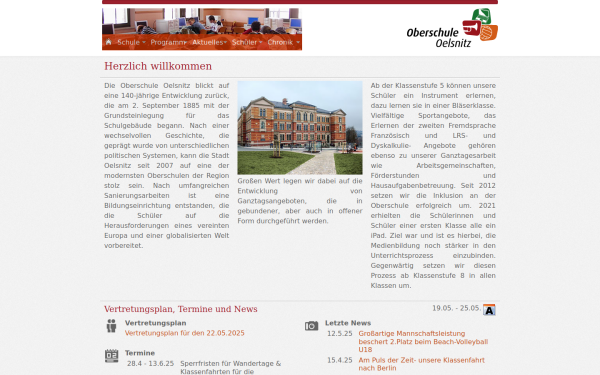Select the date range 19.05. - 25.05.
The height and width of the screenshot is (375, 600).
point(456,308)
